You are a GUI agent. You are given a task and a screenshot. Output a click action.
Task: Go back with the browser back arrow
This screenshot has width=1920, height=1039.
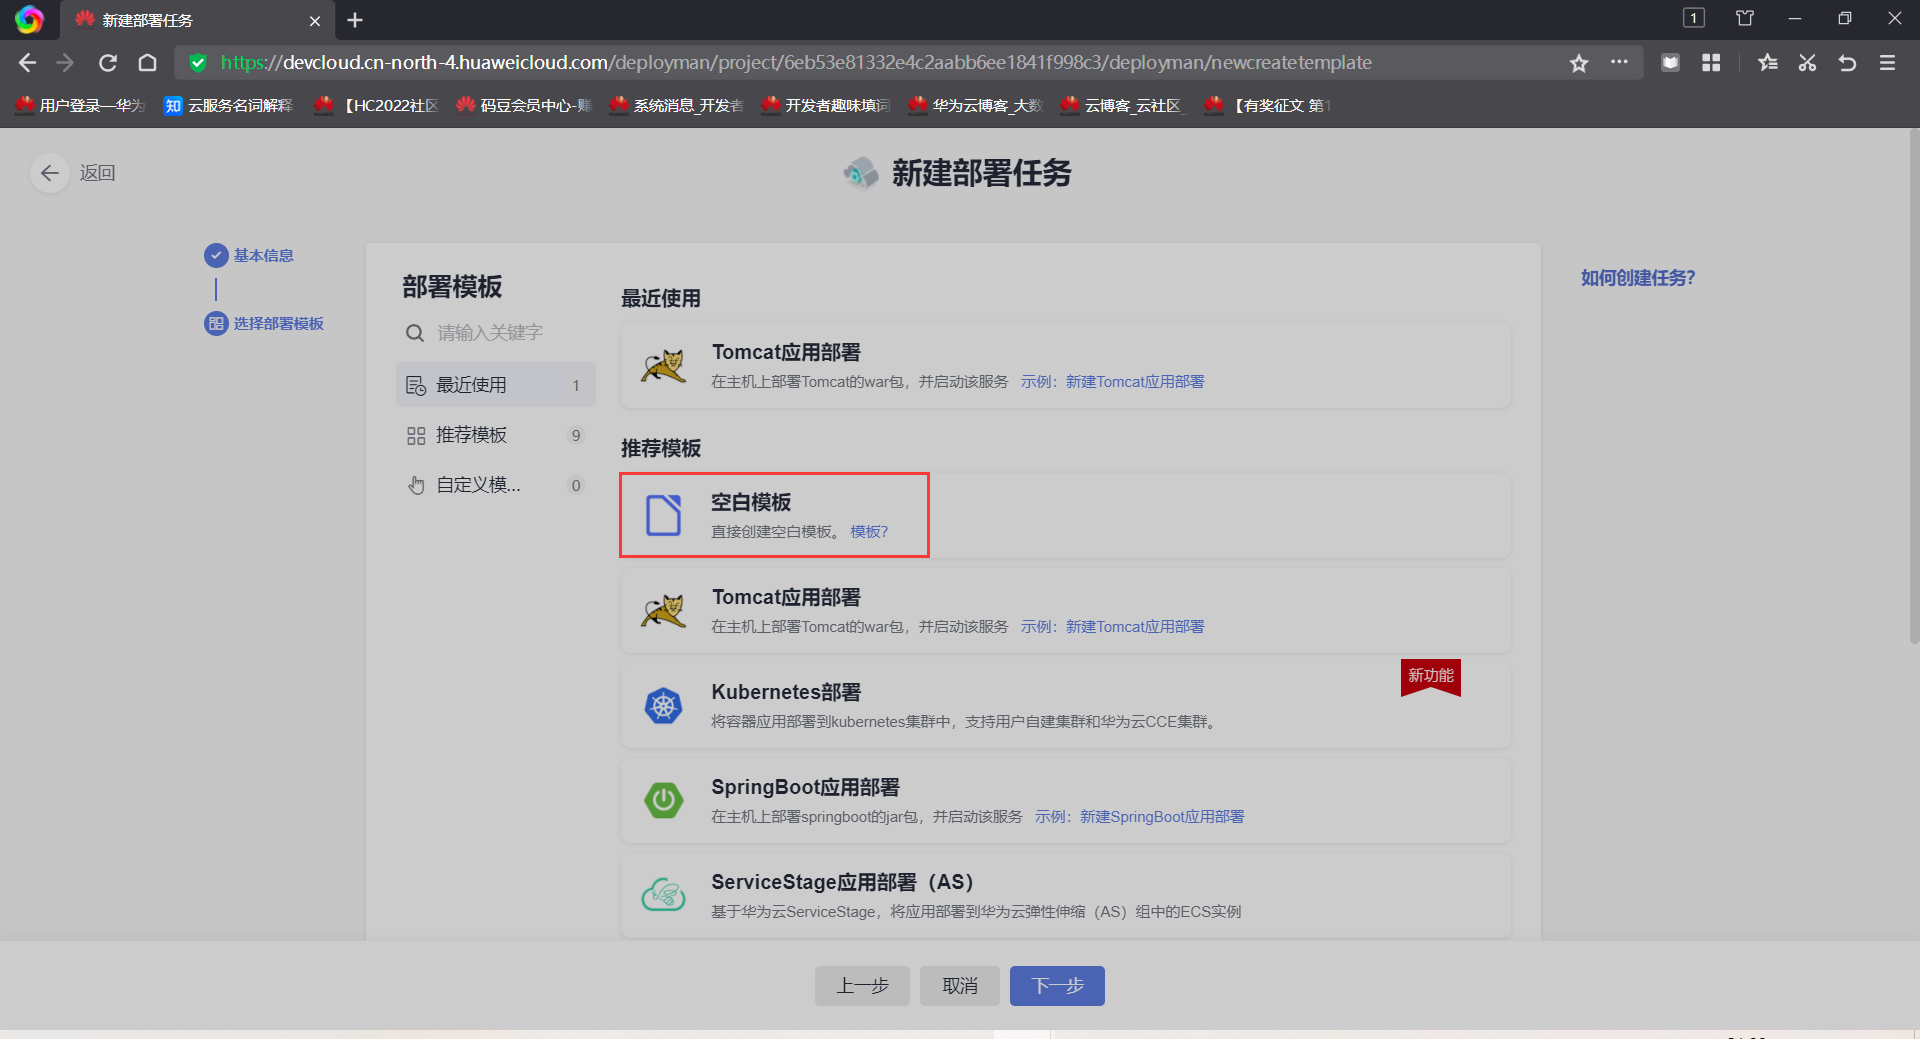tap(27, 63)
